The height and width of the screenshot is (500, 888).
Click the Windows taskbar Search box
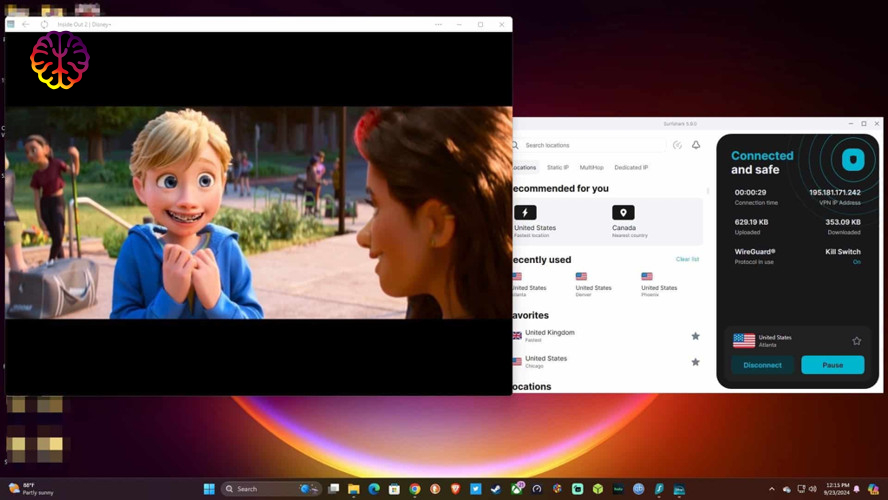pos(271,489)
